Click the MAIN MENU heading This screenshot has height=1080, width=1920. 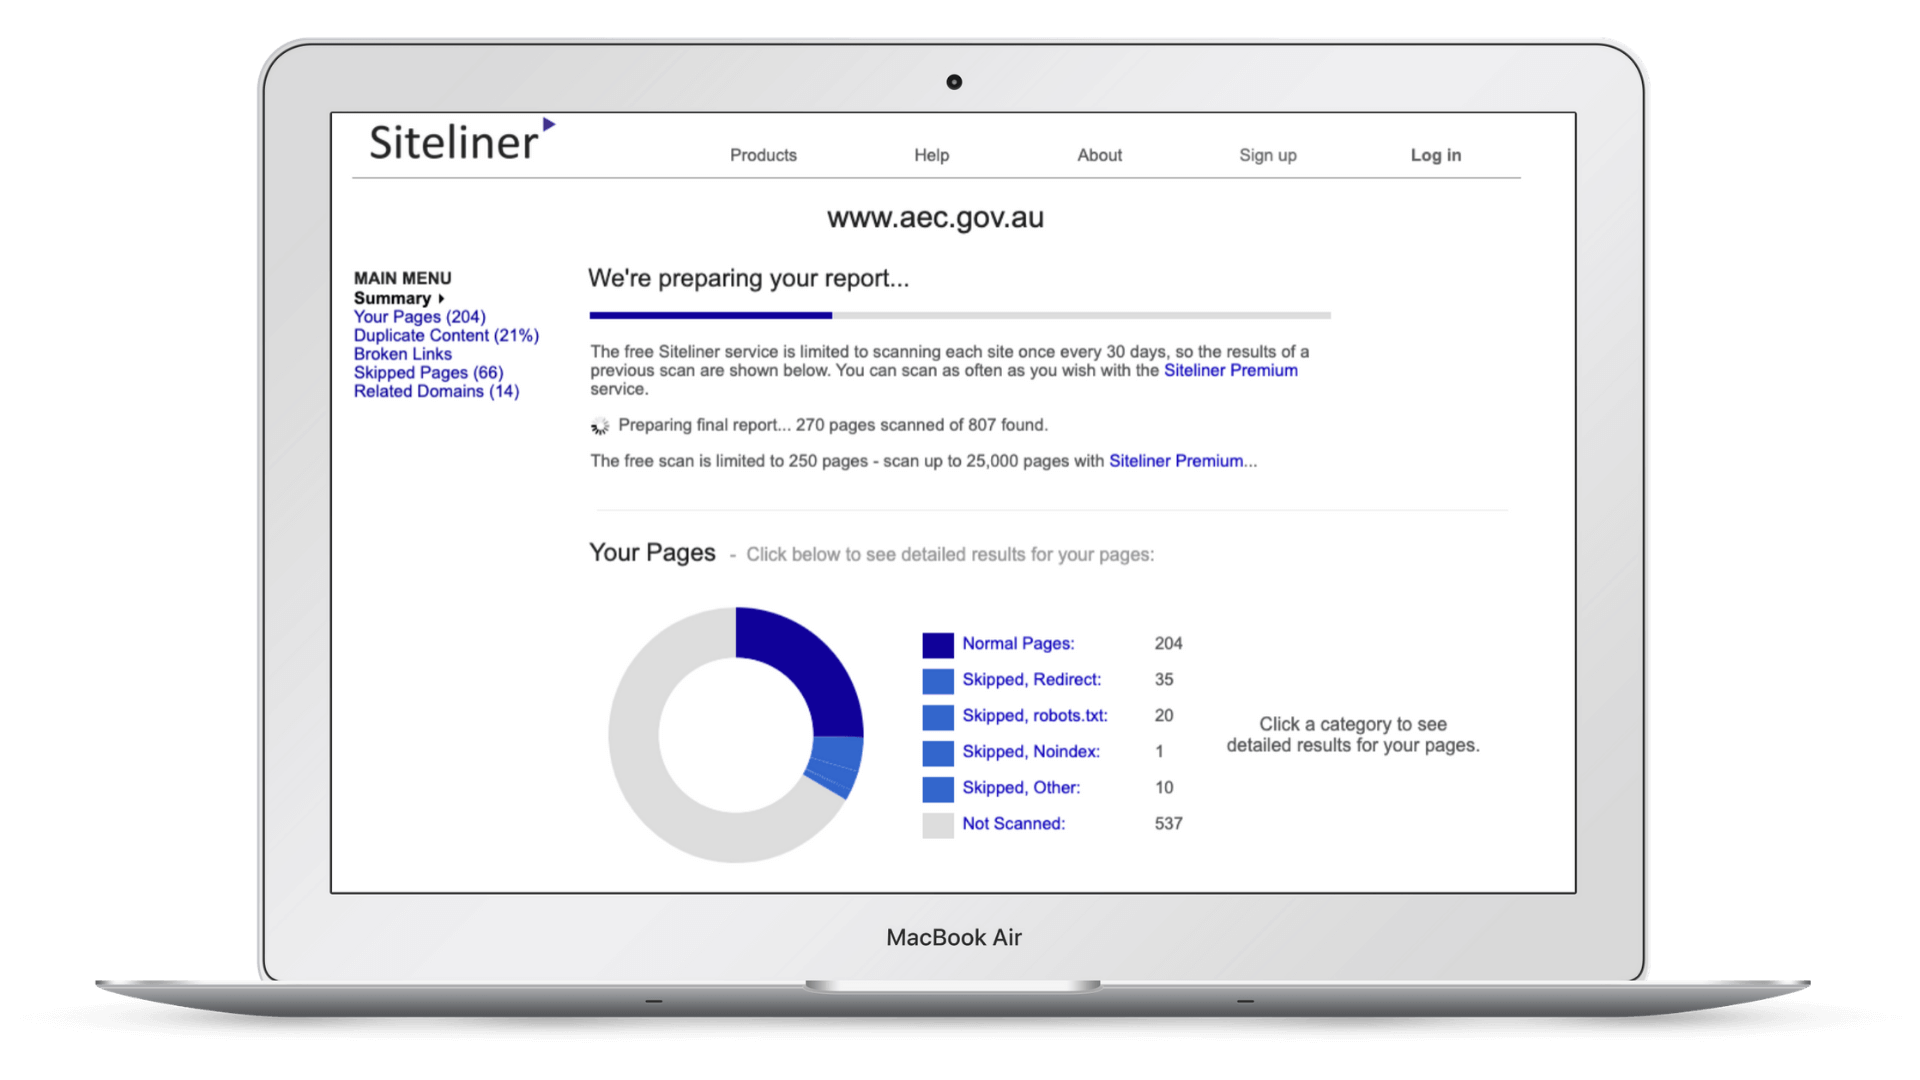402,278
